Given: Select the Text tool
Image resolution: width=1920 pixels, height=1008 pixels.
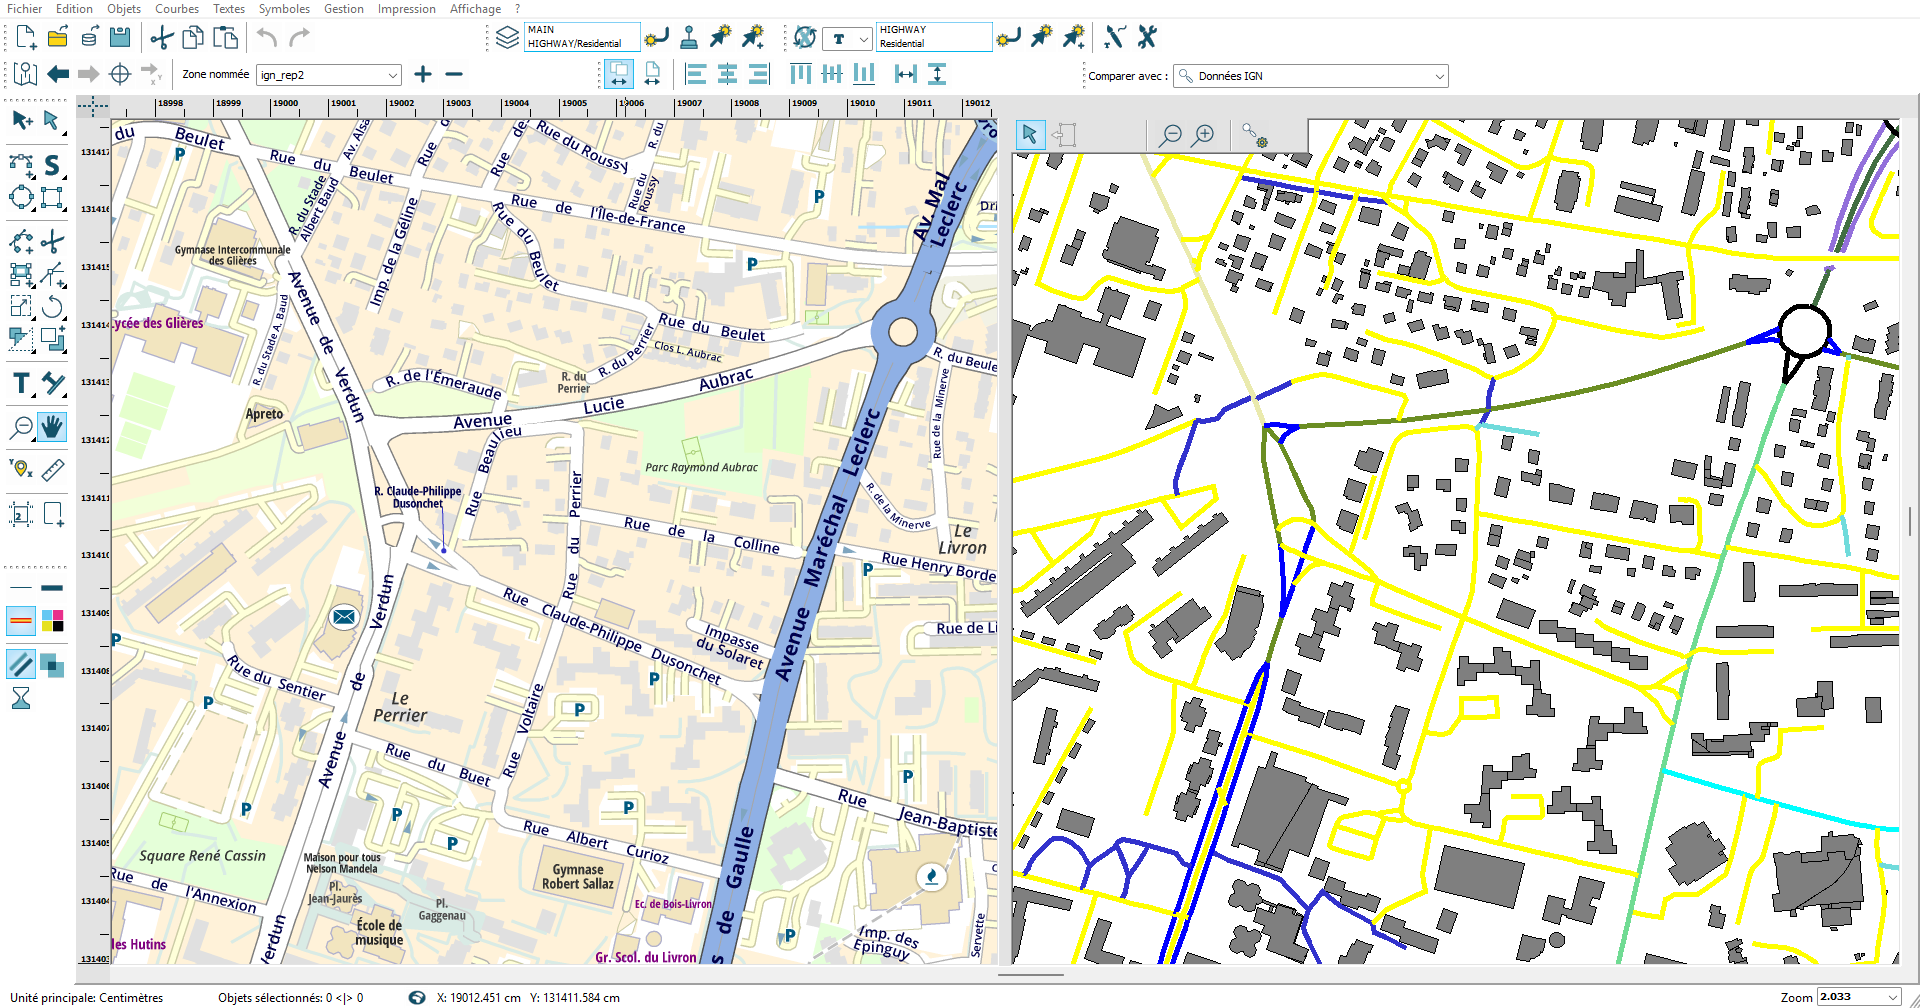Looking at the screenshot, I should pos(21,384).
